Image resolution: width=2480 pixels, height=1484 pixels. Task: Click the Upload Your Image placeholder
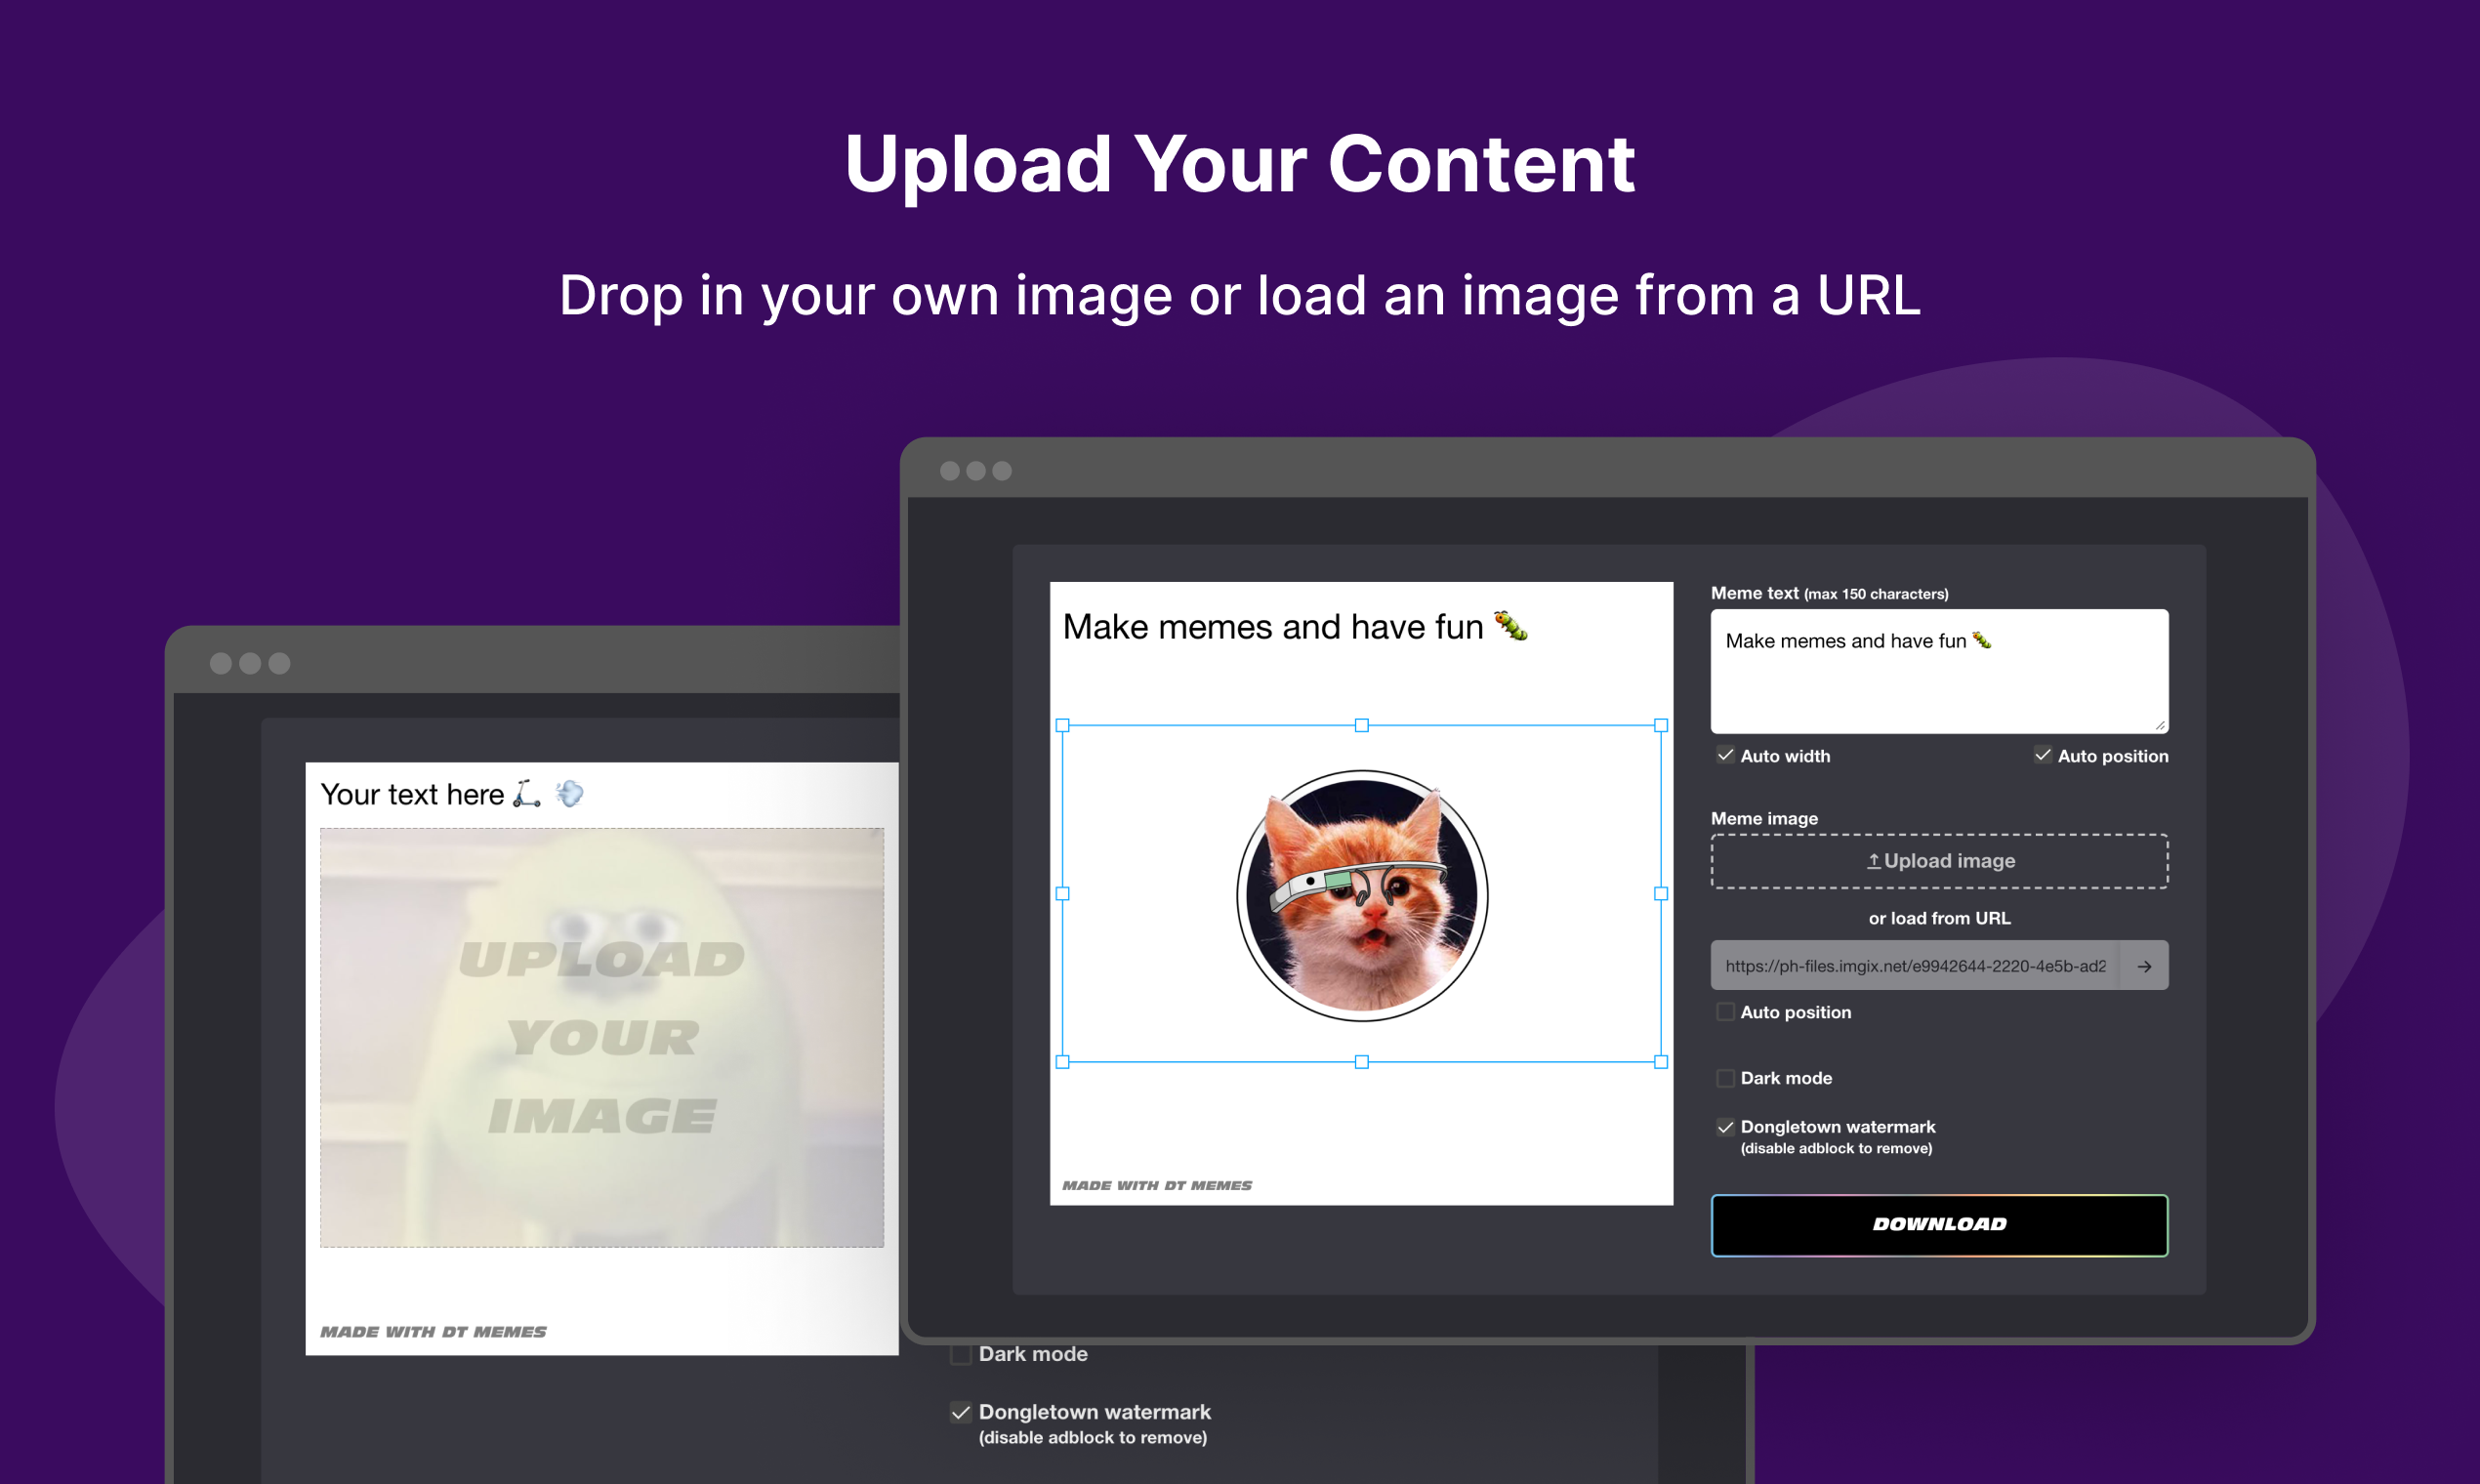point(602,1037)
